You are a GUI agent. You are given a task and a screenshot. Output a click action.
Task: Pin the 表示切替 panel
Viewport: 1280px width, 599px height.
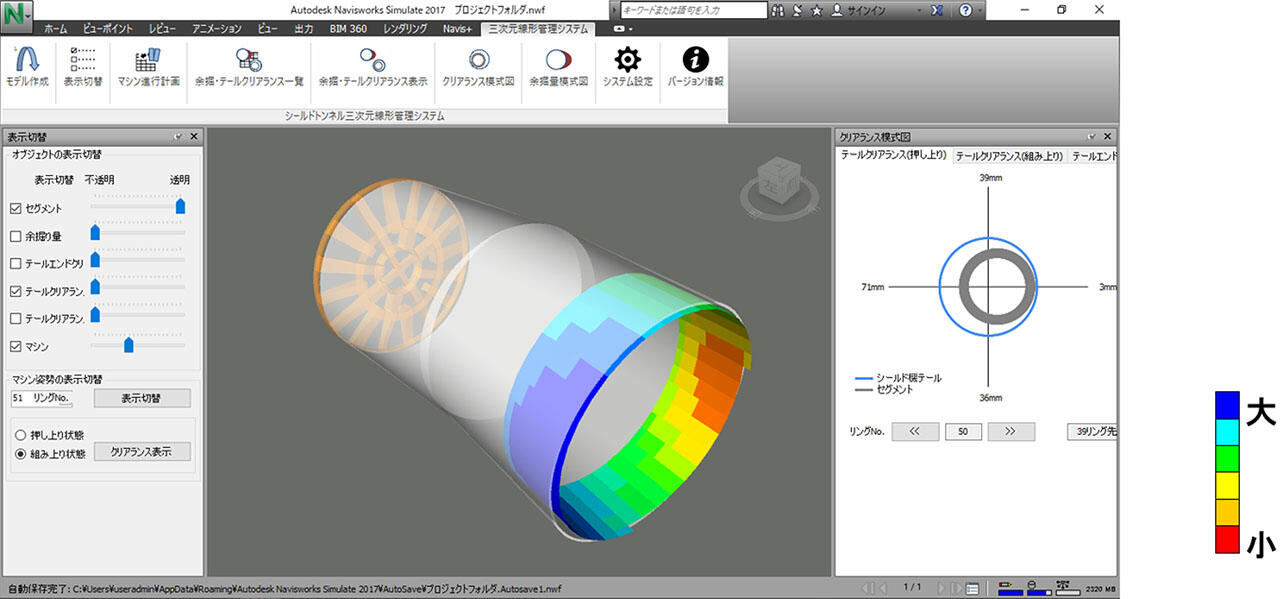tap(177, 137)
